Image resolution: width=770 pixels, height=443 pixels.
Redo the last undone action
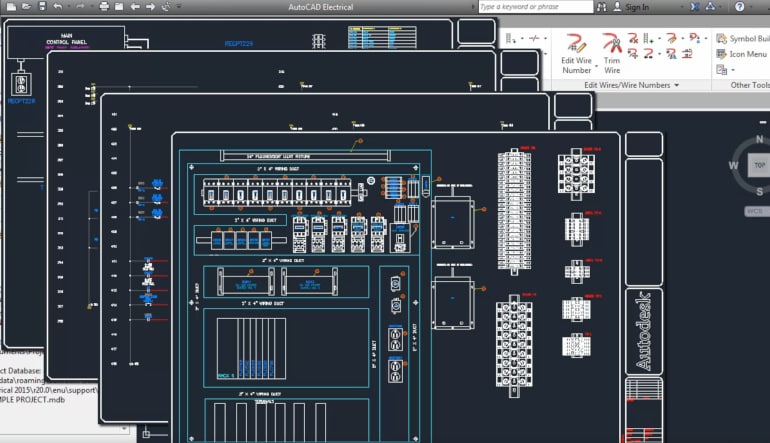click(80, 7)
